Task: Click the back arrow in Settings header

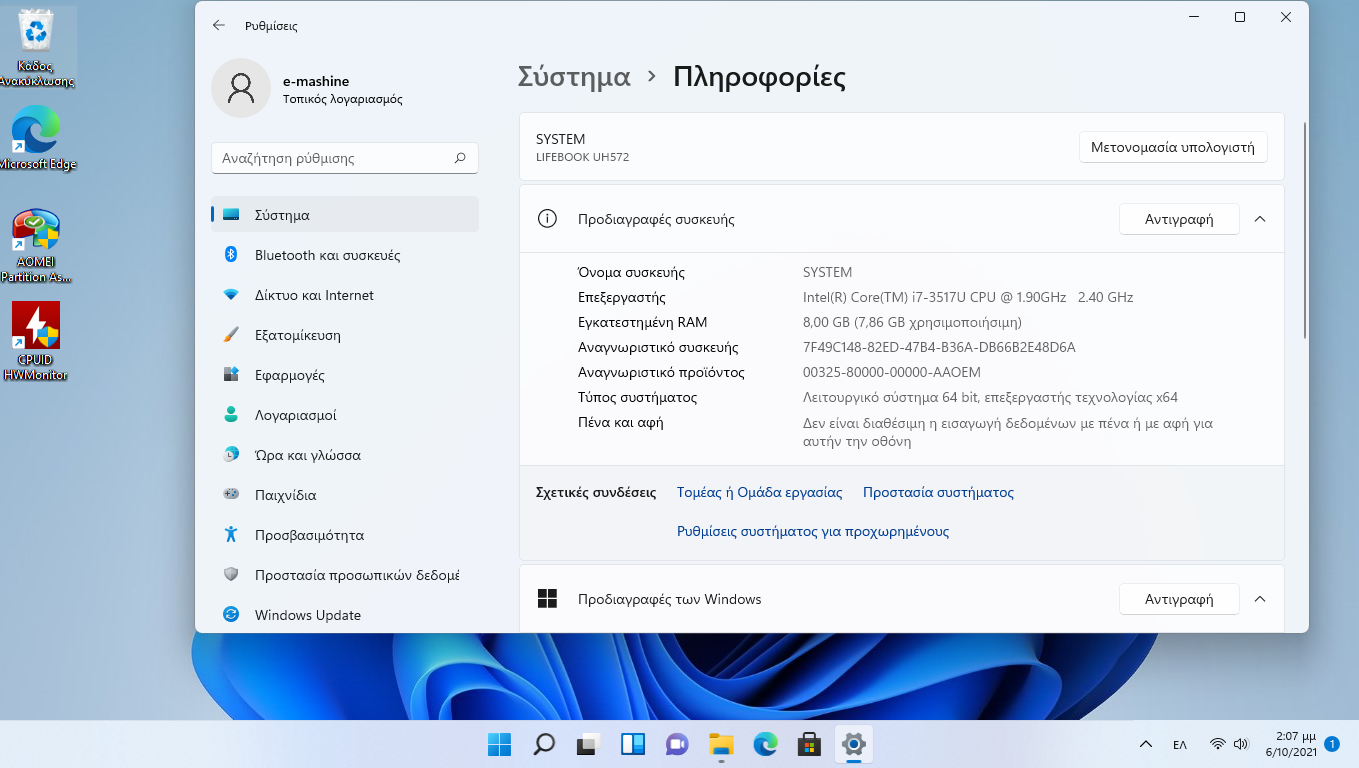Action: 219,25
